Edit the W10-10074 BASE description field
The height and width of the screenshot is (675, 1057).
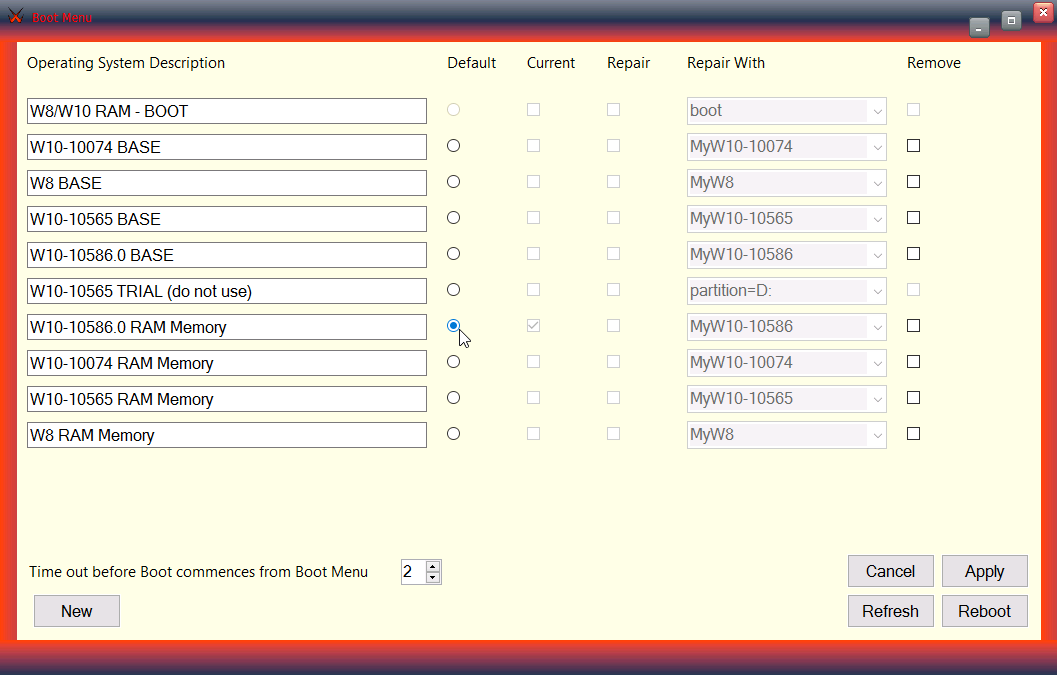click(x=226, y=147)
